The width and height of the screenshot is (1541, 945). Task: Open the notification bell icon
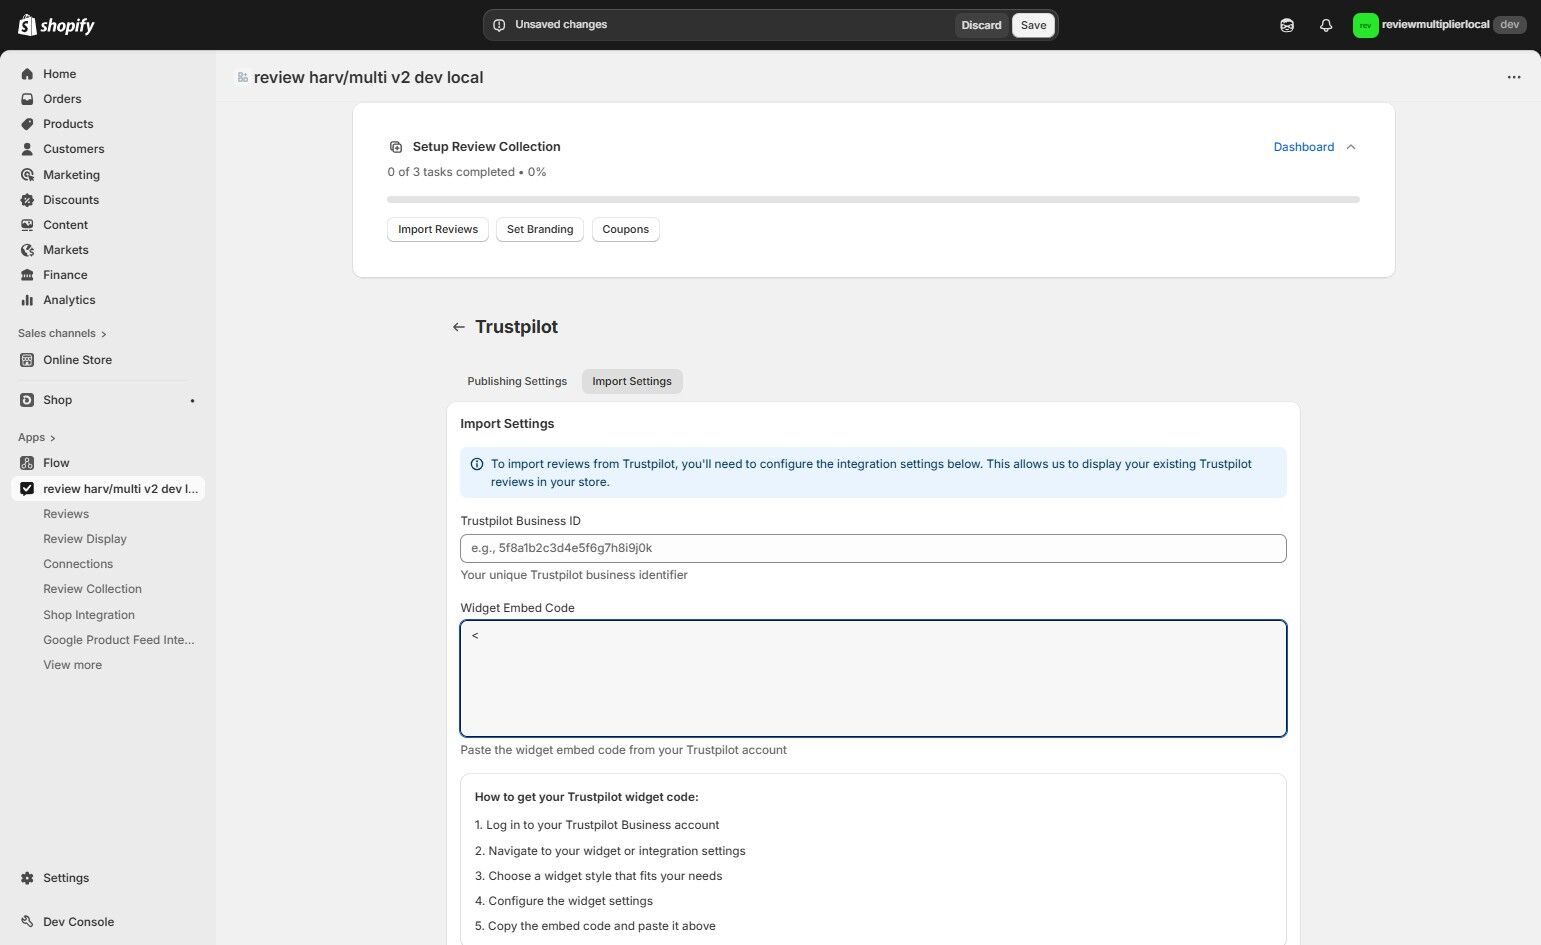[x=1326, y=24]
